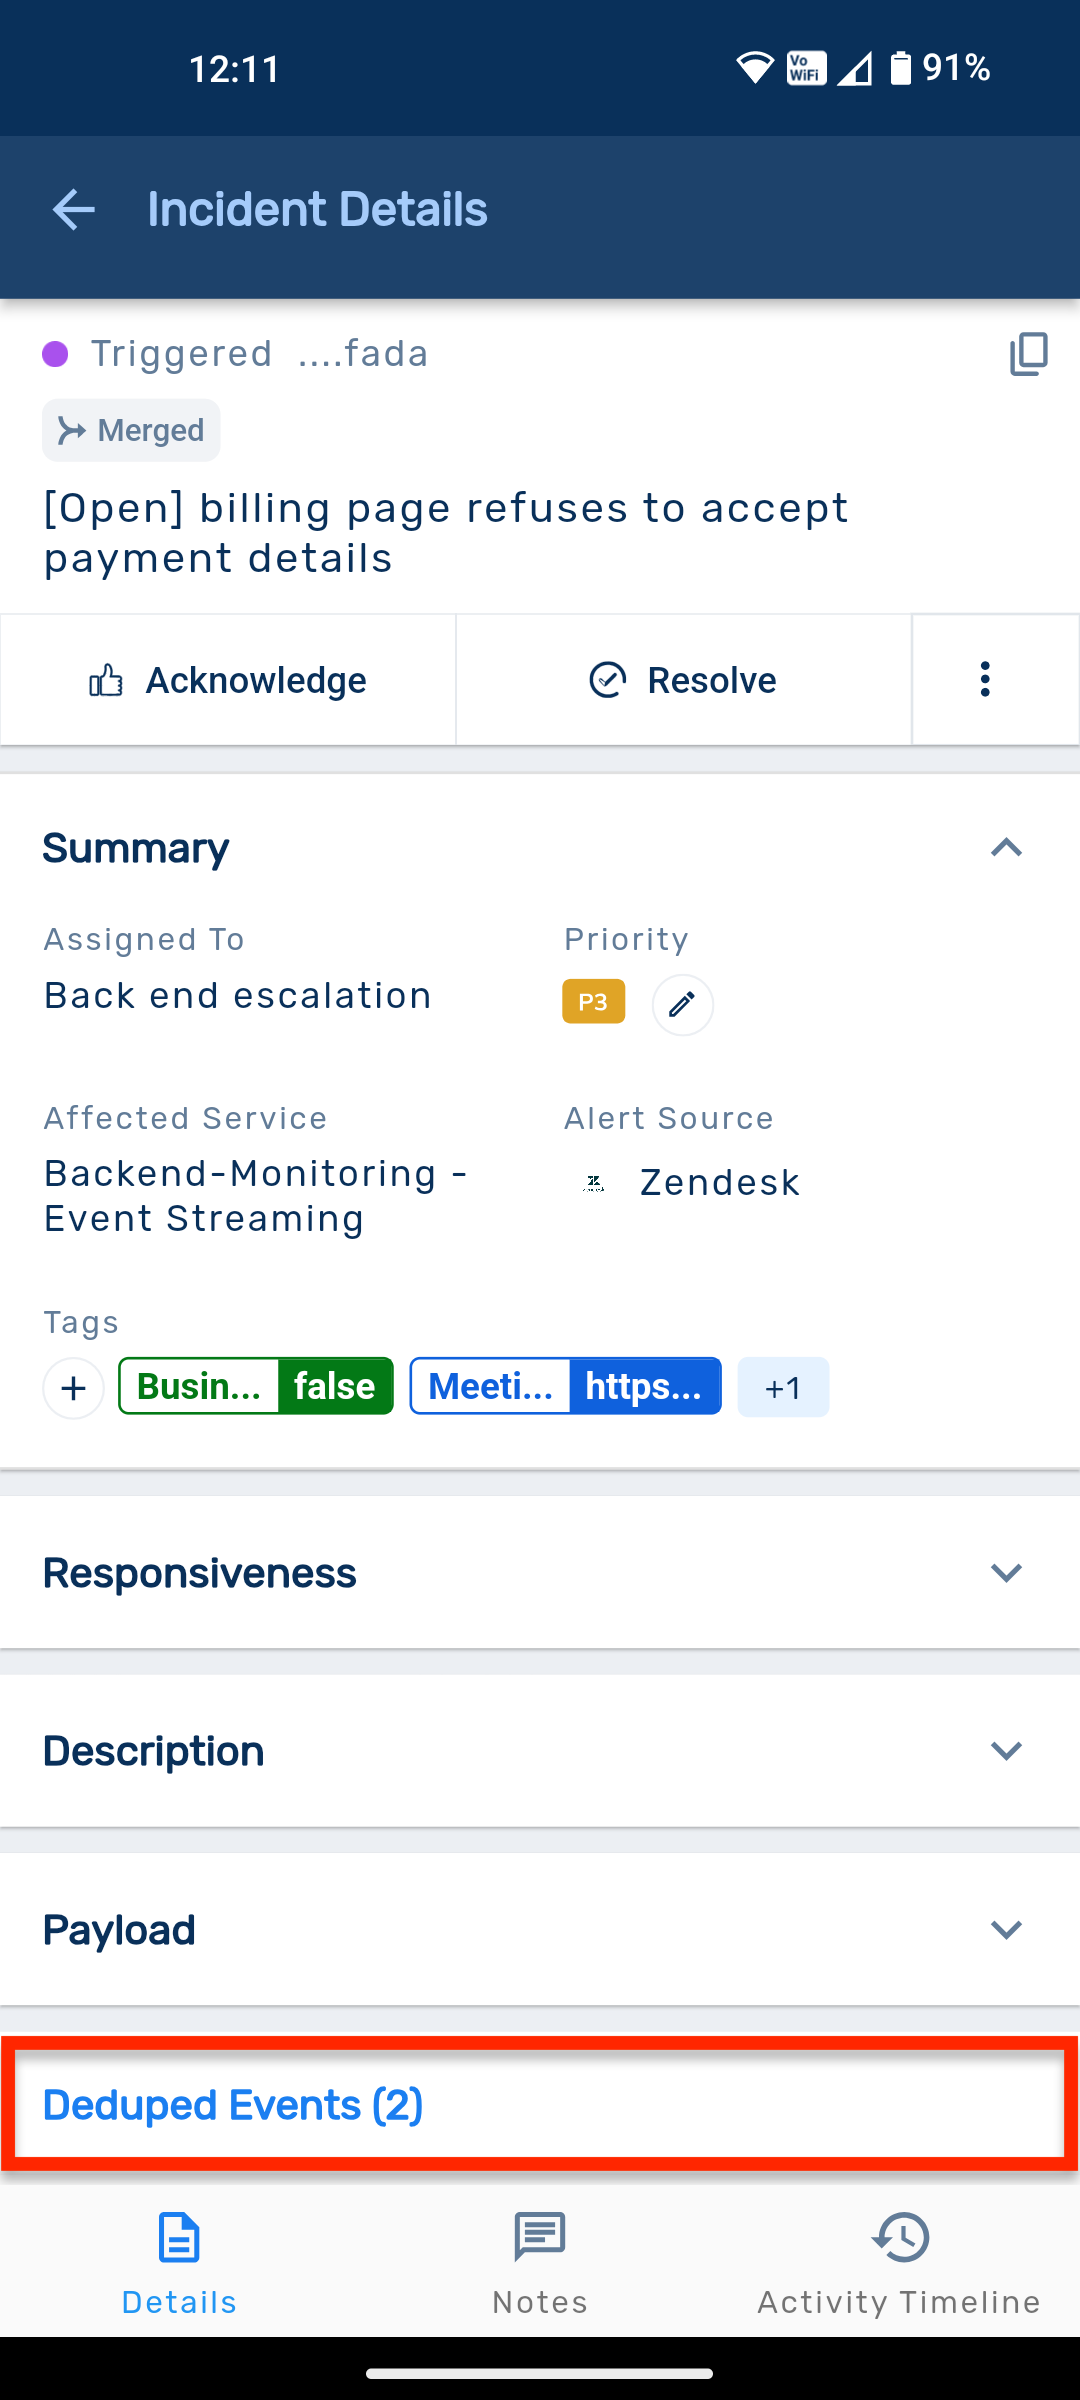This screenshot has height=2400, width=1080.
Task: Collapse the Summary section
Action: 1005,848
